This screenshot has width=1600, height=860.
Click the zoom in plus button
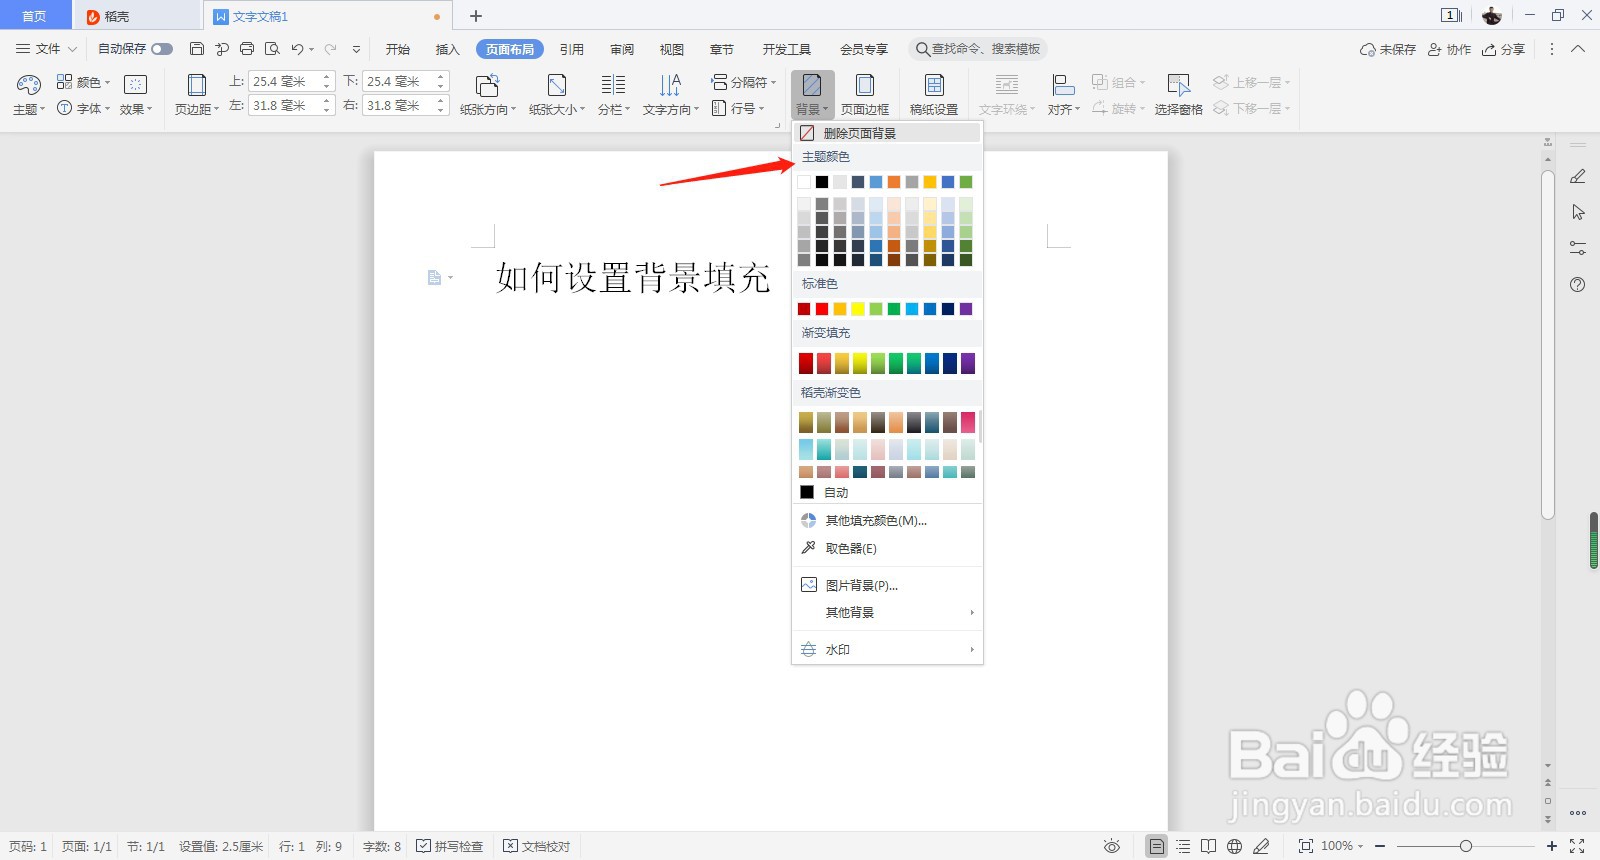coord(1552,846)
